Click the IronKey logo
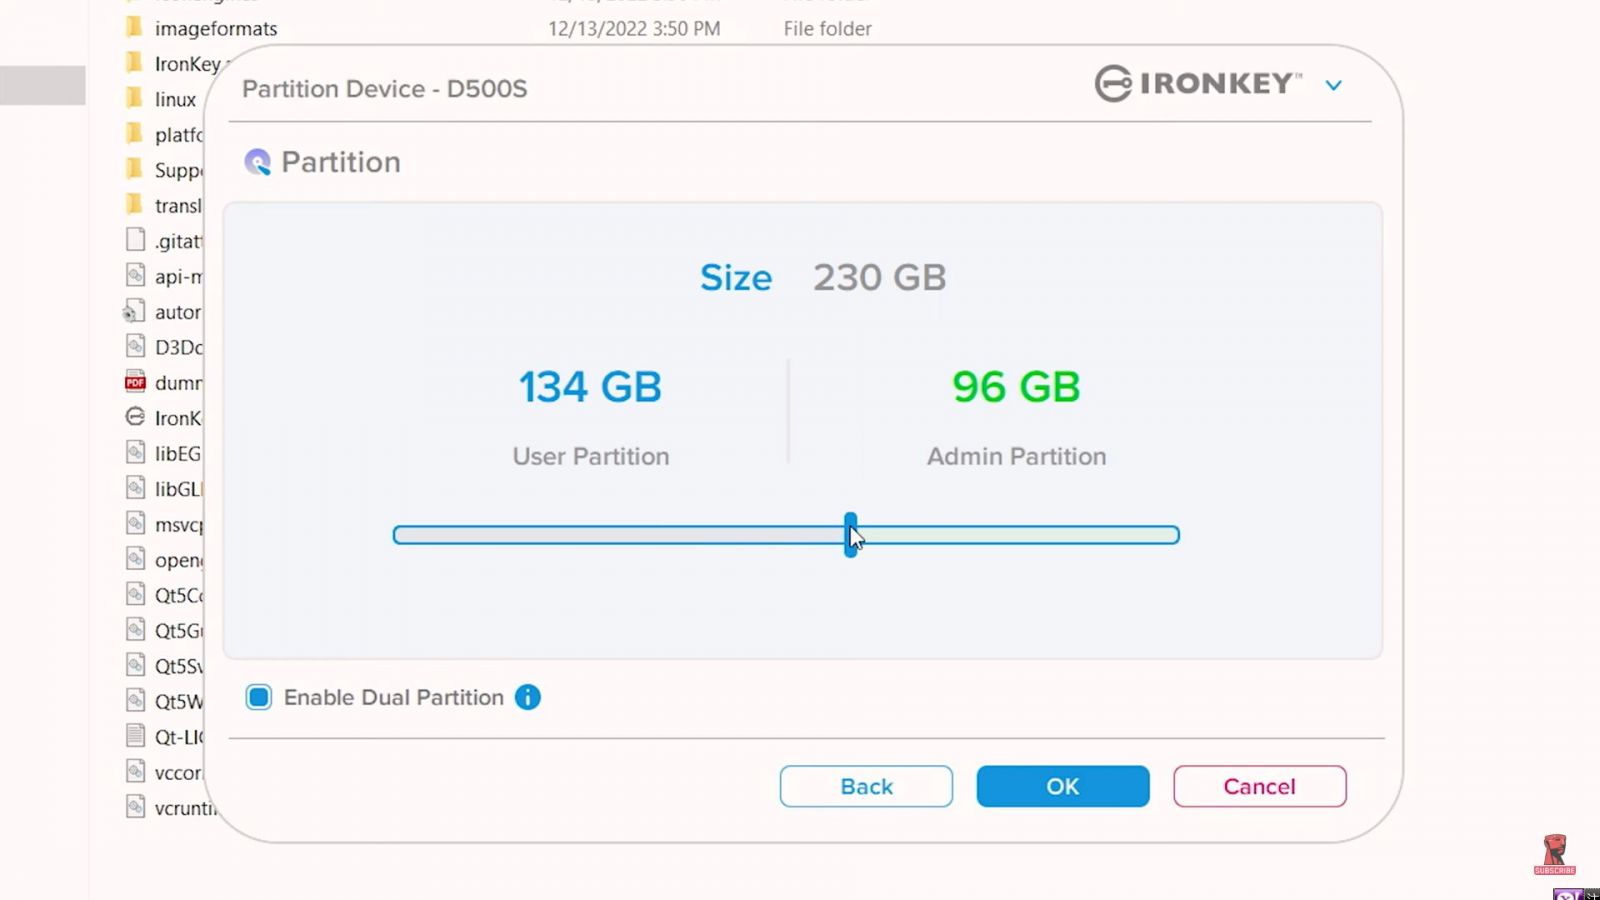Viewport: 1600px width, 900px height. pos(1198,83)
